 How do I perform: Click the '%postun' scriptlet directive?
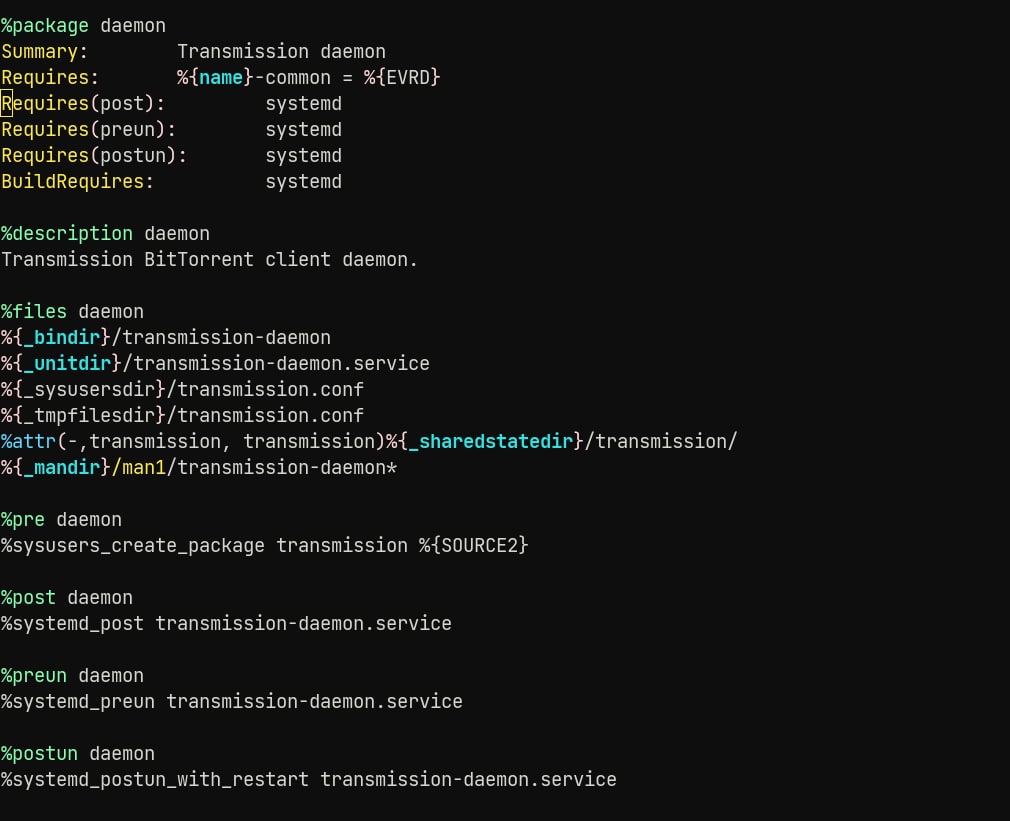(x=39, y=753)
